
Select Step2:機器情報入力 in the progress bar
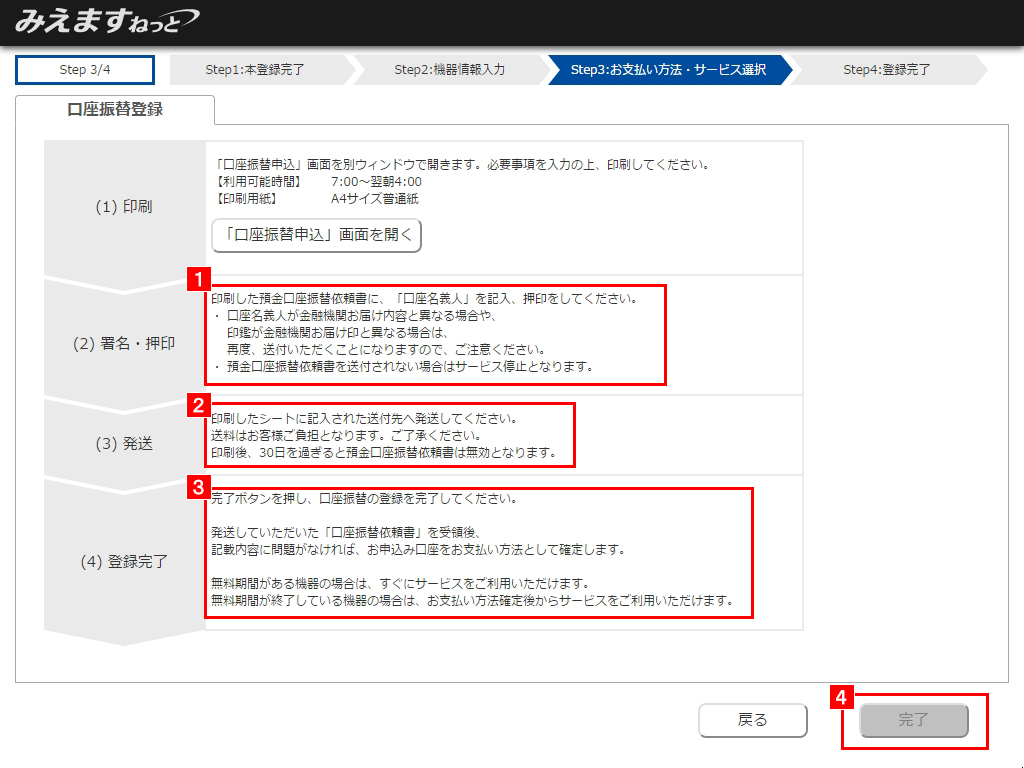click(x=449, y=70)
